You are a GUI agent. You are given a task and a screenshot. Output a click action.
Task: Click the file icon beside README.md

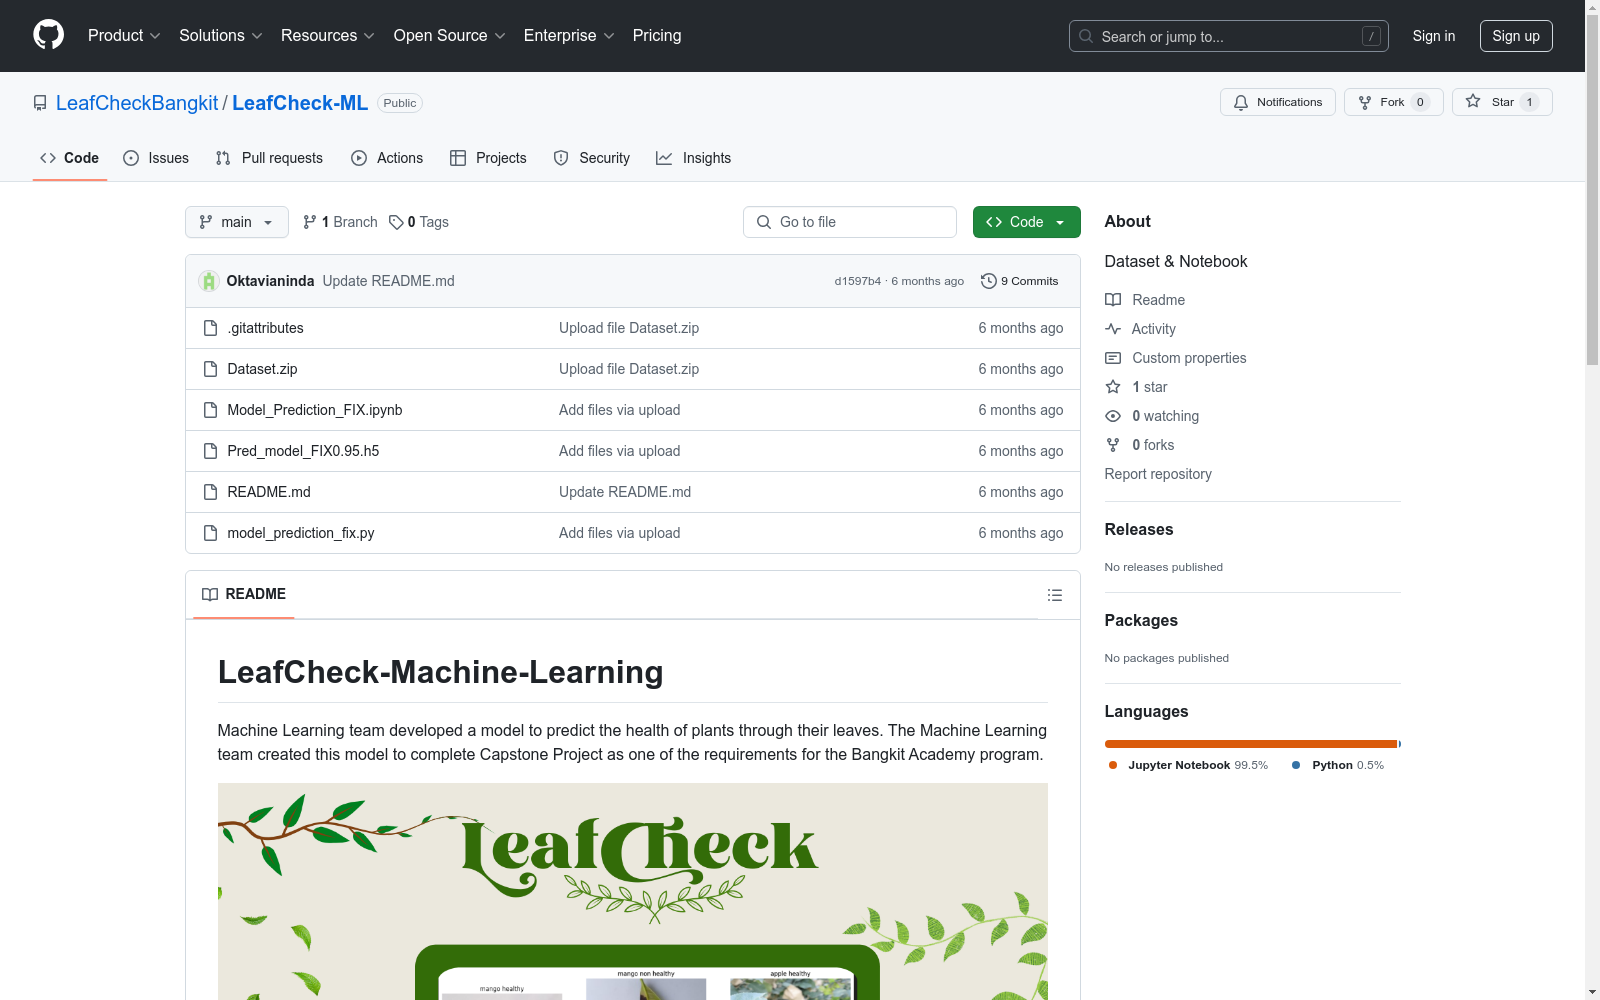(x=210, y=492)
